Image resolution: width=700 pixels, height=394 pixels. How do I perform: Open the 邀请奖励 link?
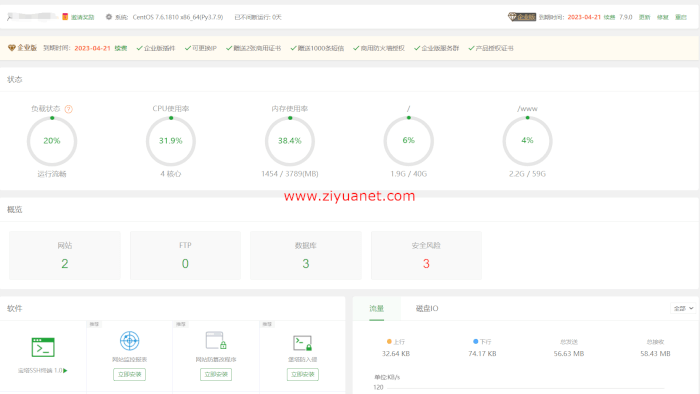pyautogui.click(x=83, y=17)
